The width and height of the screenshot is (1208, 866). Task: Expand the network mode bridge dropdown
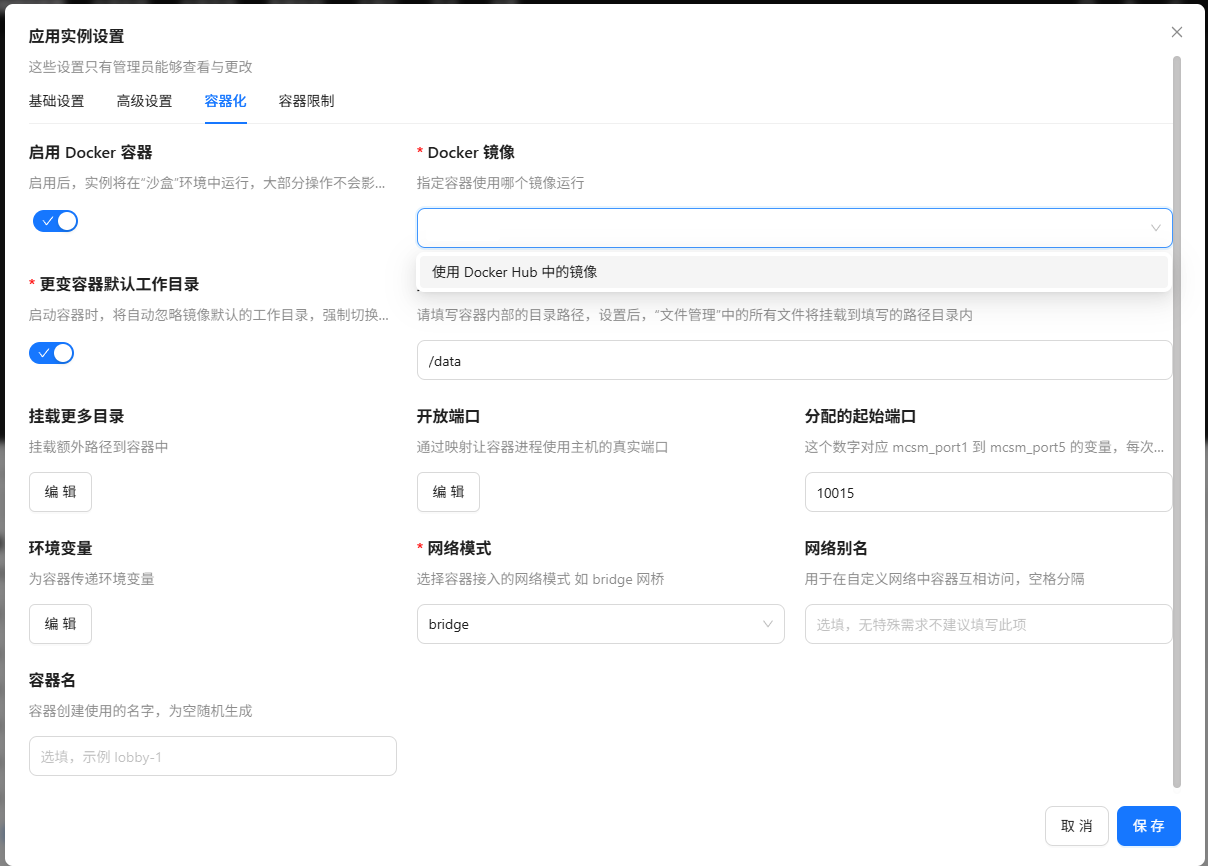click(x=590, y=624)
